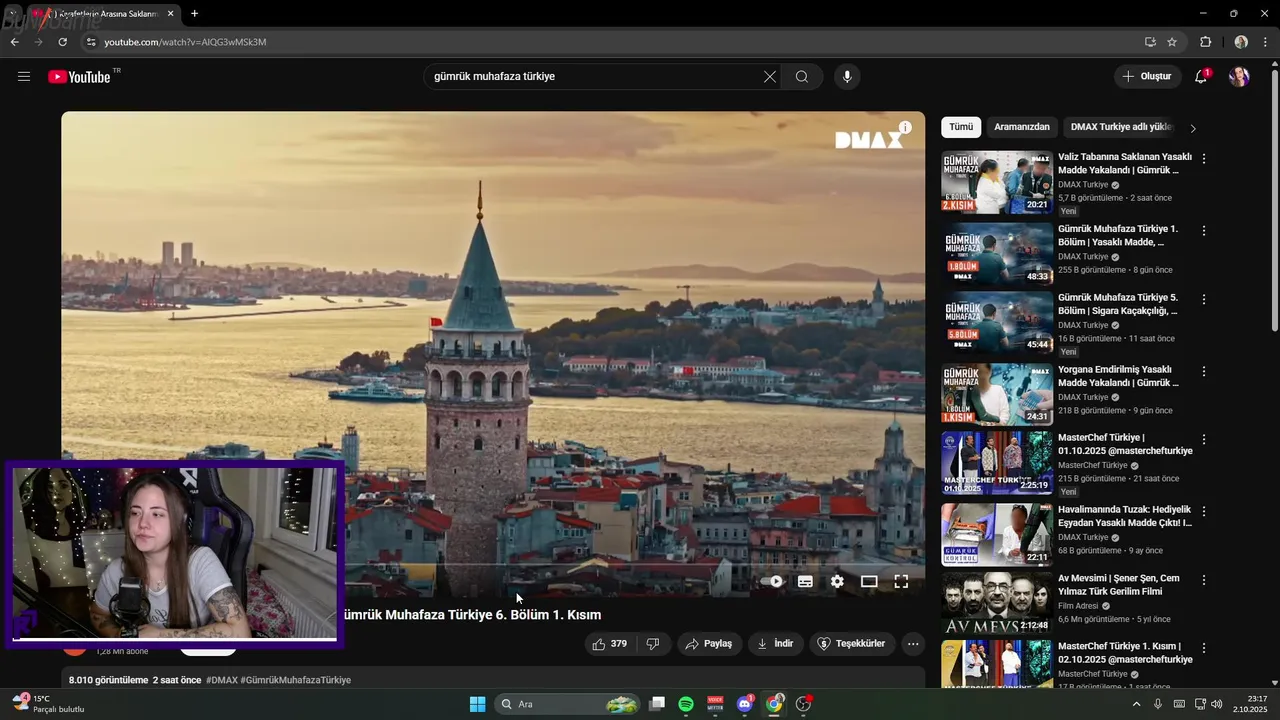Clear the search box with the X
This screenshot has height=720, width=1280.
click(x=770, y=77)
